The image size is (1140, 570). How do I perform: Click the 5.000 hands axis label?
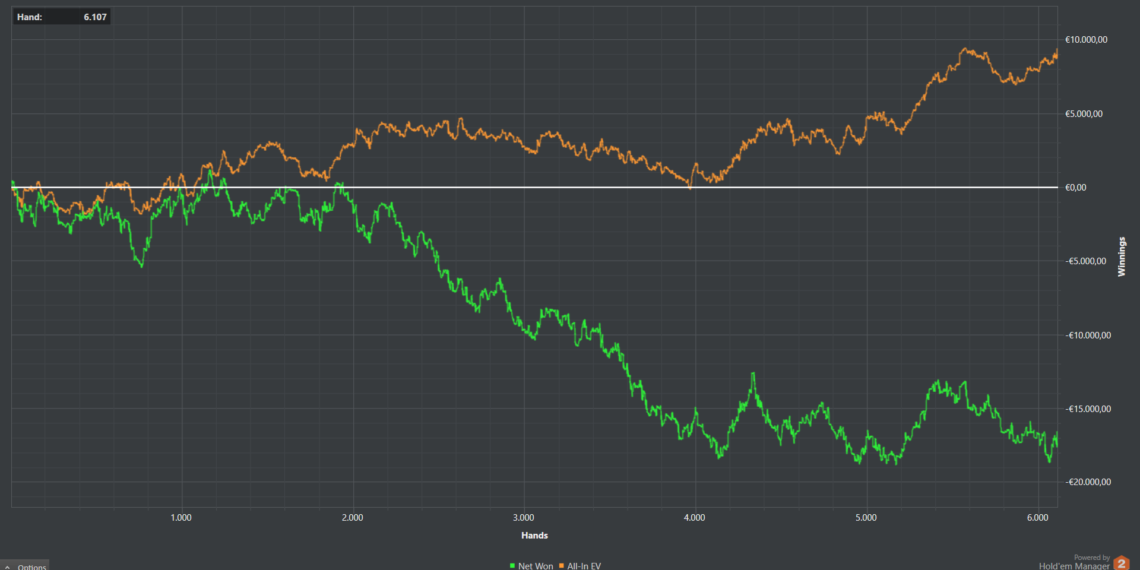coord(866,517)
